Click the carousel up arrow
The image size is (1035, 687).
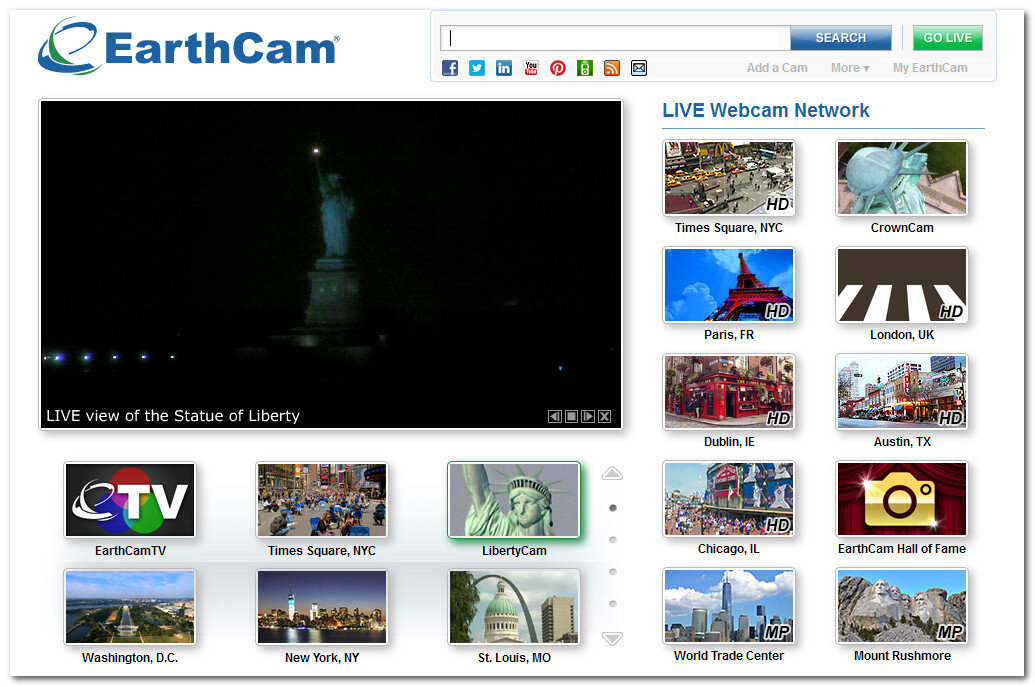point(613,473)
